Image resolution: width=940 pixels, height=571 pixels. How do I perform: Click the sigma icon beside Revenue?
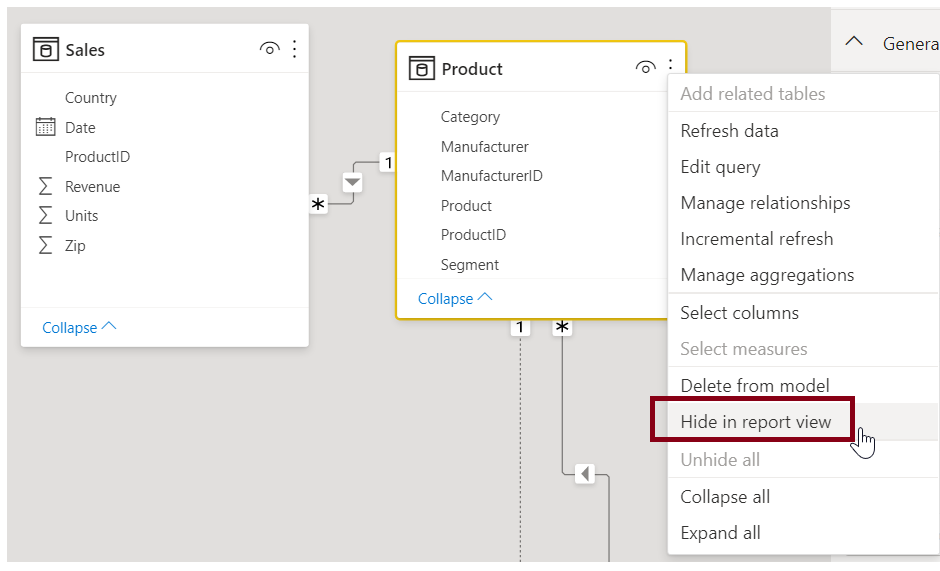click(45, 186)
